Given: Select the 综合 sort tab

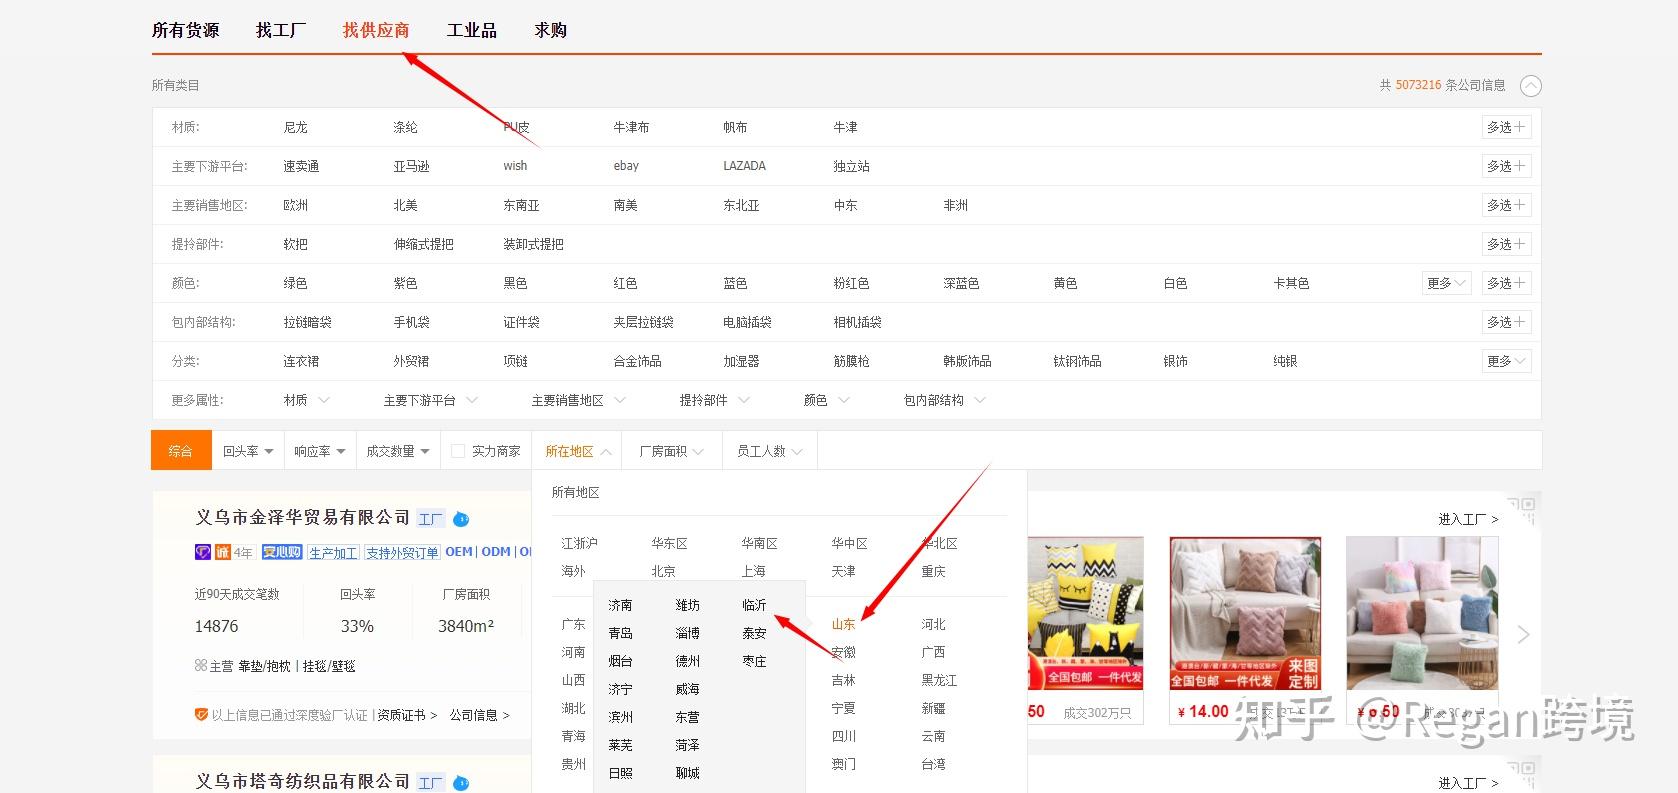Looking at the screenshot, I should pyautogui.click(x=181, y=451).
